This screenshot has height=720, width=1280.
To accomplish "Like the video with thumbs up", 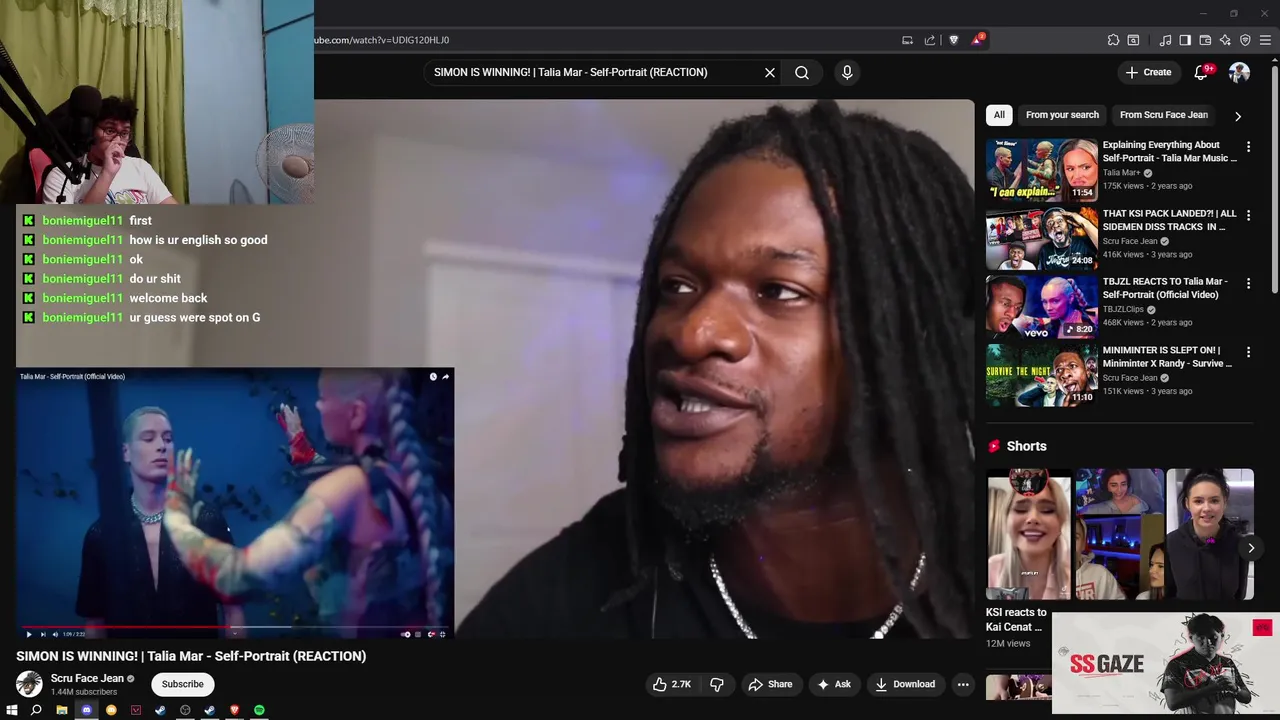I will [671, 684].
